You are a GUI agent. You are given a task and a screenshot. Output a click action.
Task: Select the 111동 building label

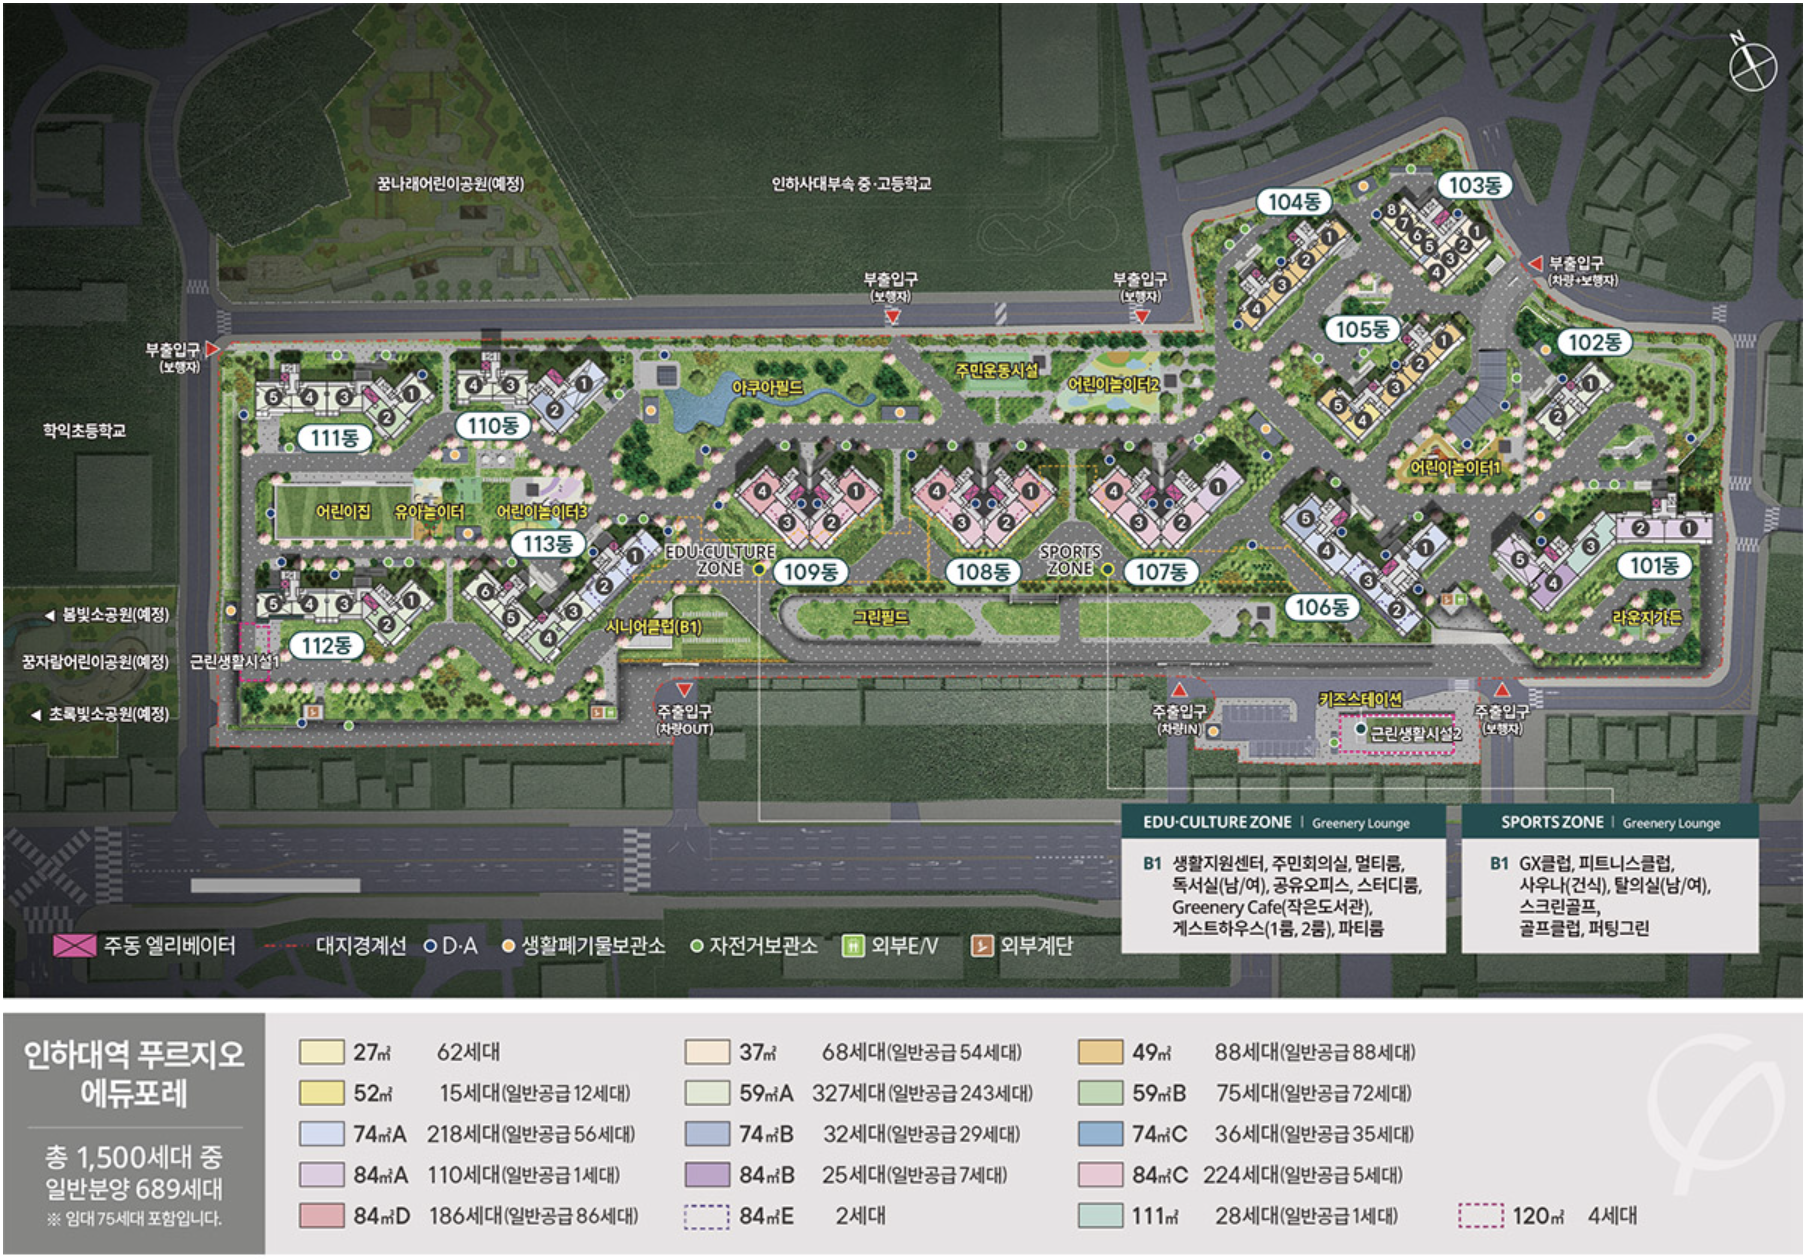pyautogui.click(x=334, y=438)
